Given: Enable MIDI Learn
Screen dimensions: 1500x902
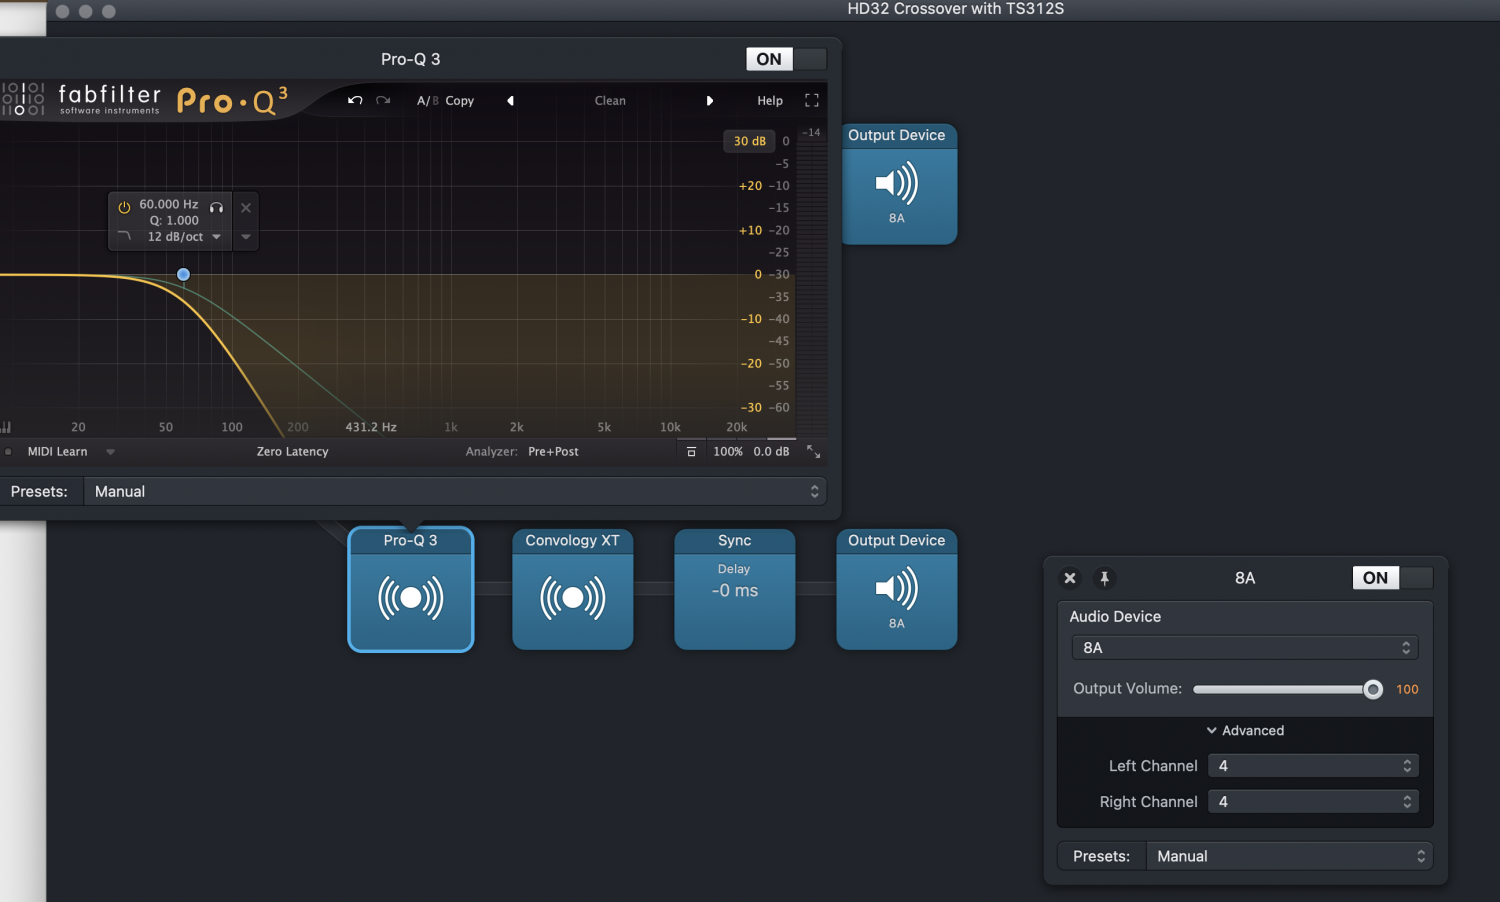Looking at the screenshot, I should (x=57, y=451).
